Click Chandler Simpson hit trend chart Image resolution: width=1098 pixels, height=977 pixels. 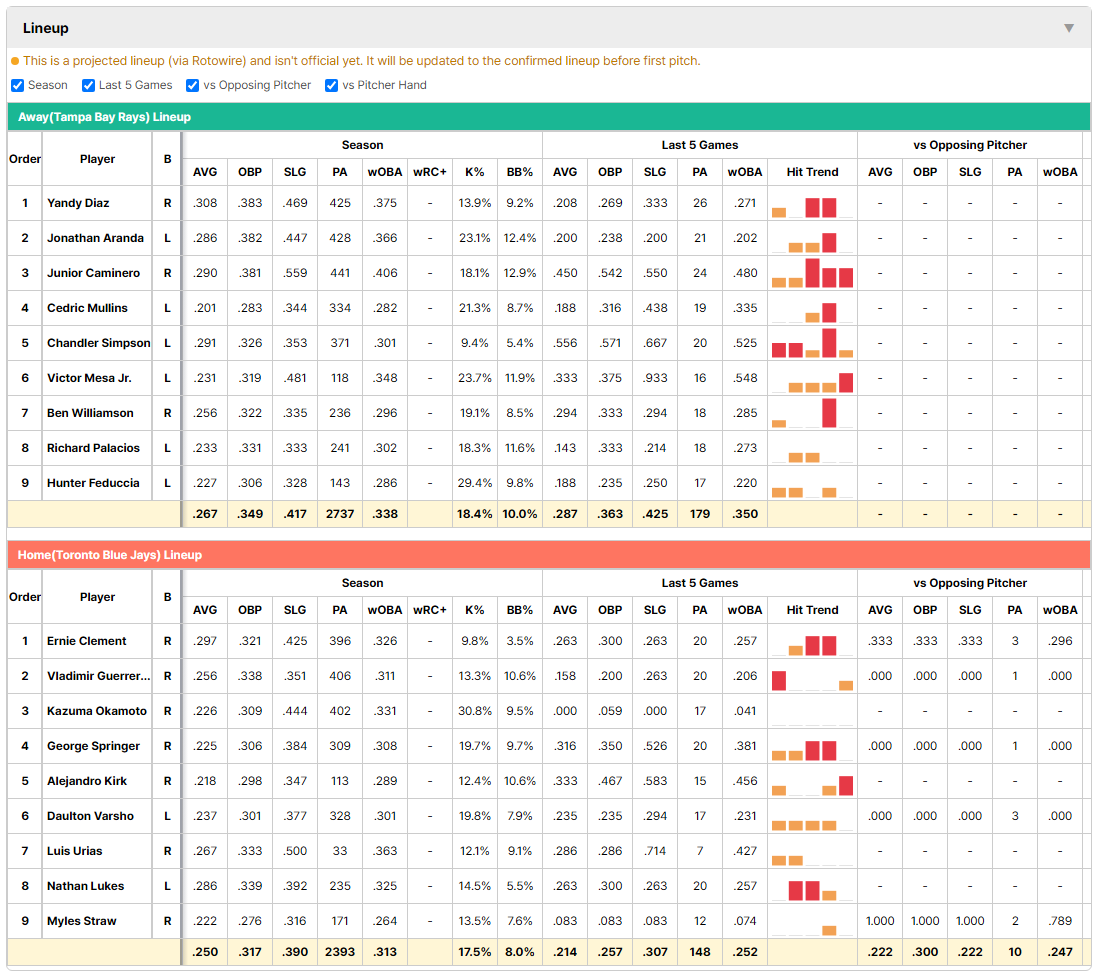pos(812,344)
